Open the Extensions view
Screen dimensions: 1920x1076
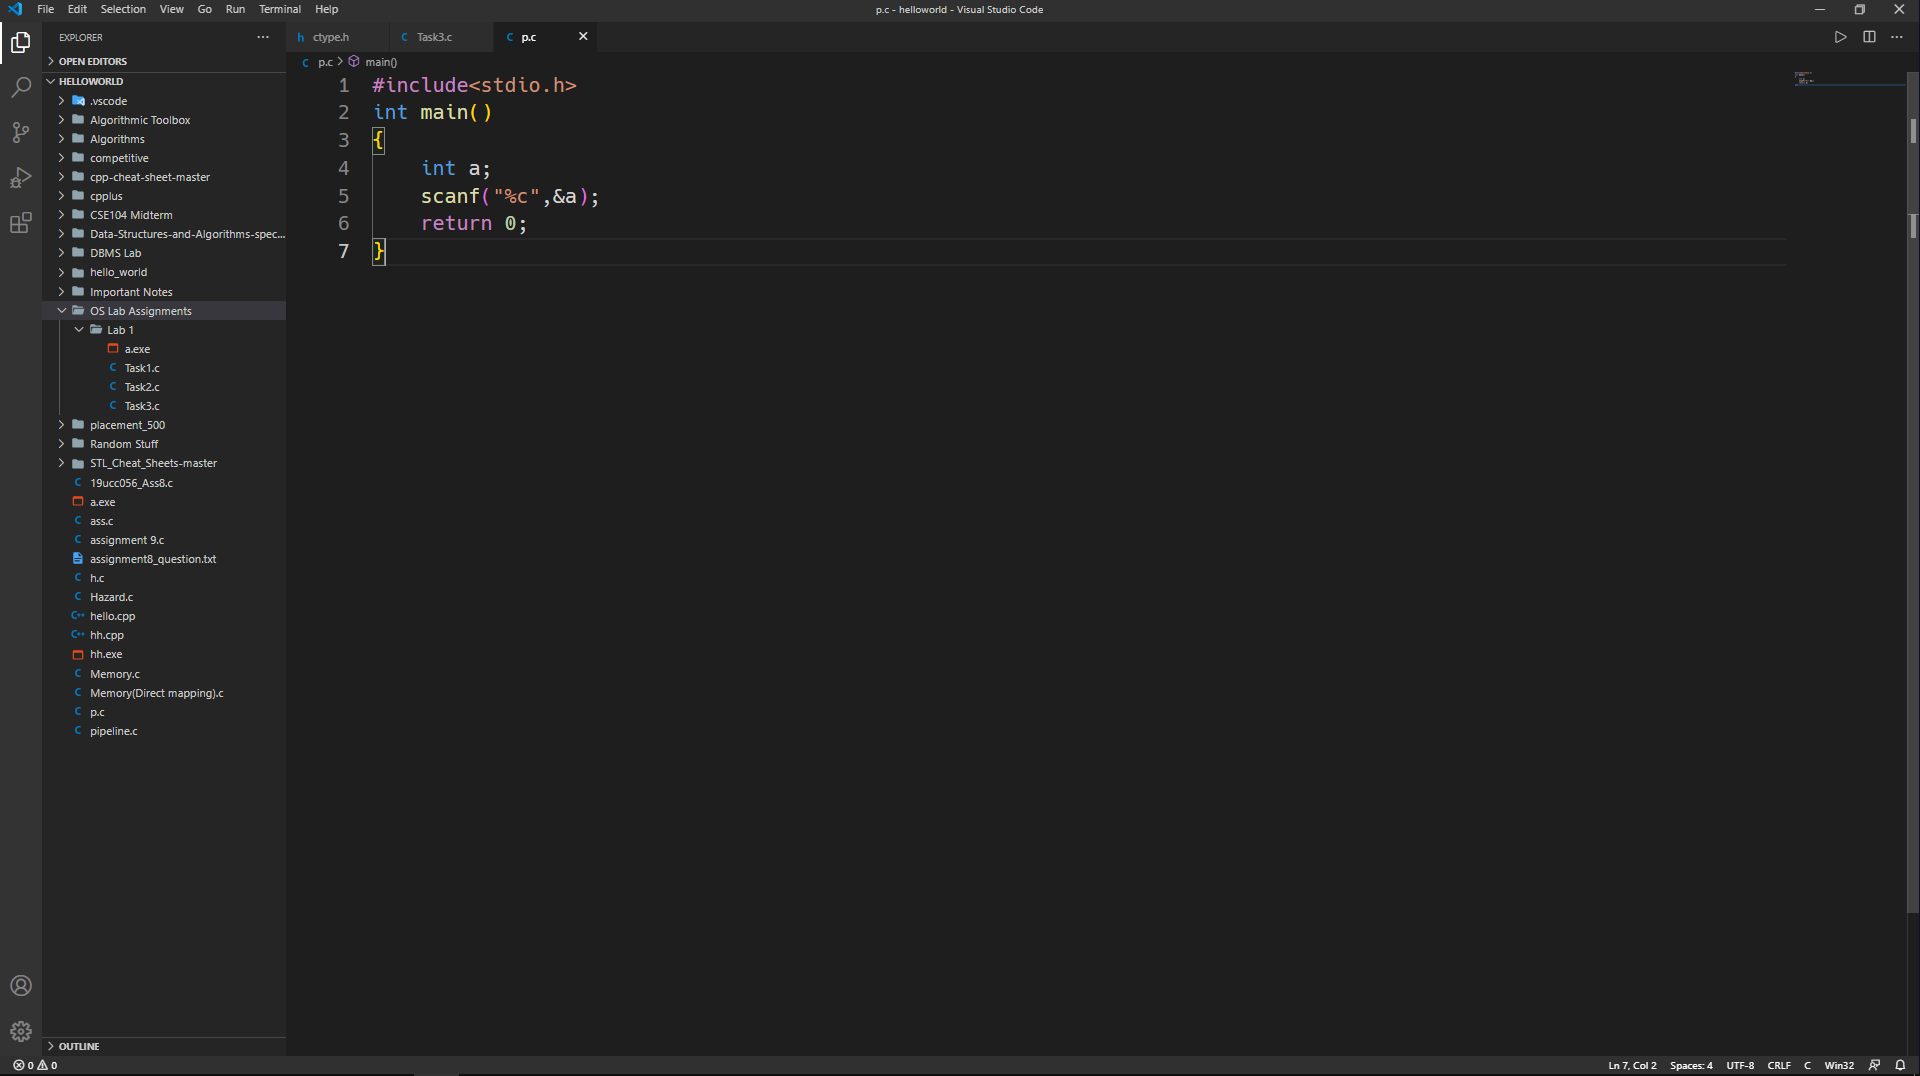(21, 223)
